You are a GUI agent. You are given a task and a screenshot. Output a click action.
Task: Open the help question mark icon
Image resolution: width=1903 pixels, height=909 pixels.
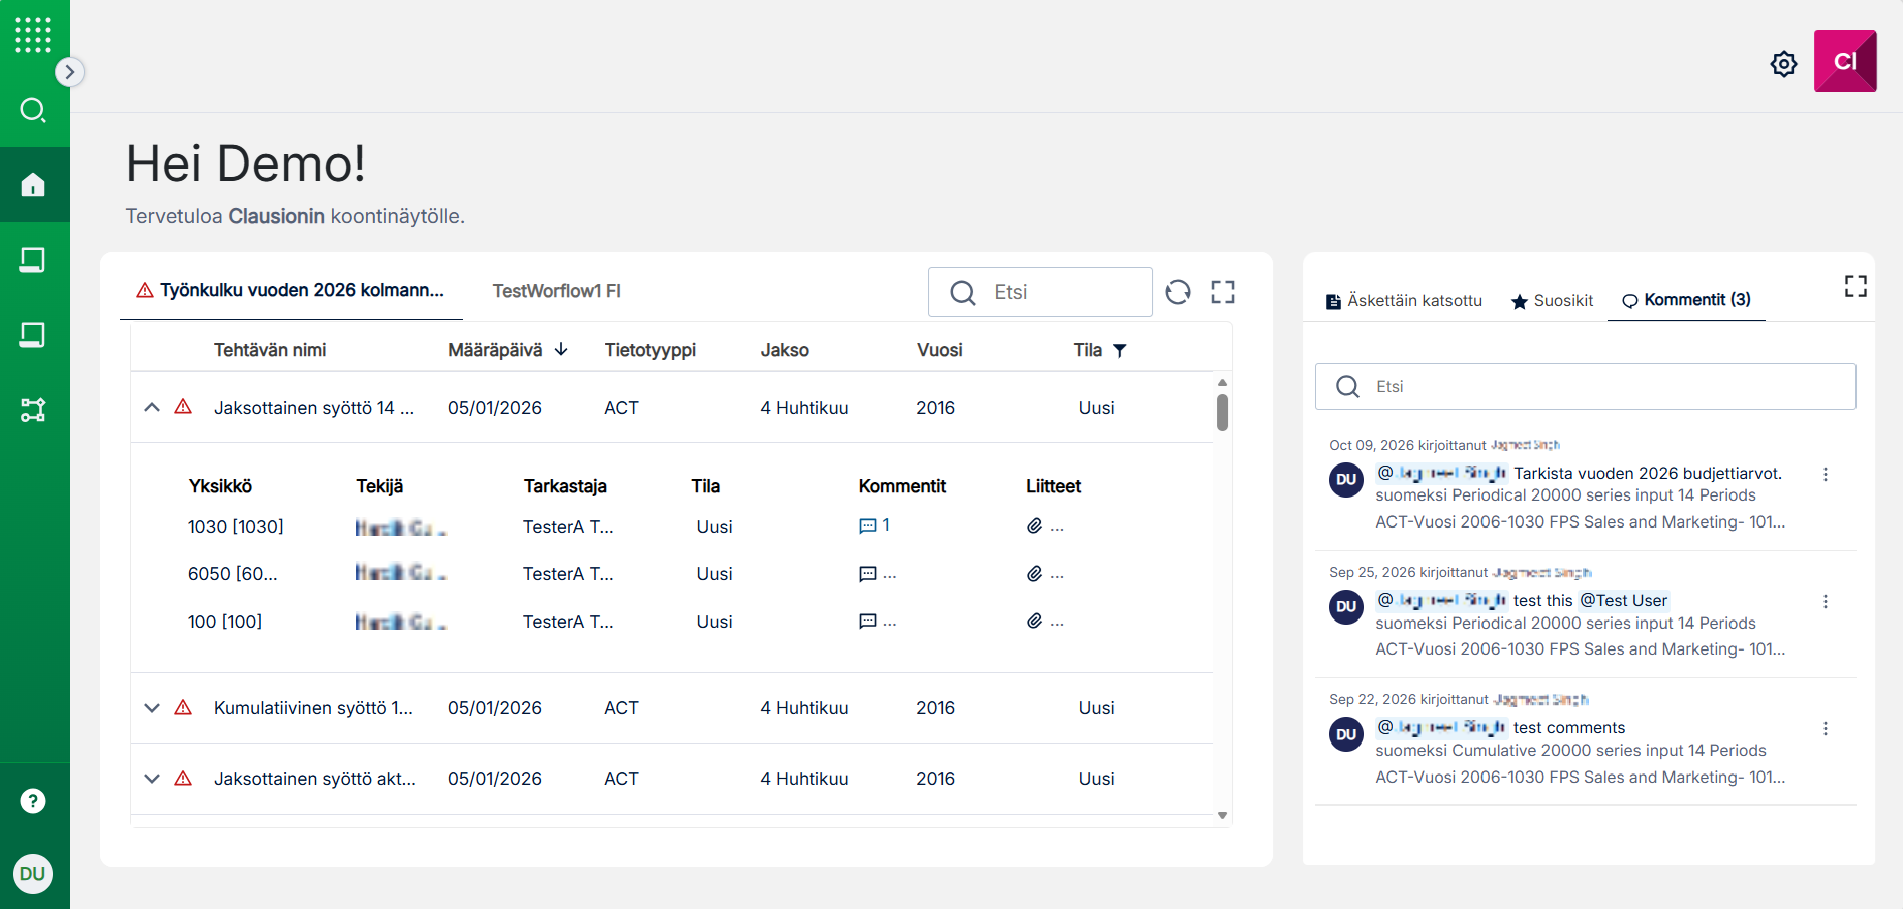tap(33, 801)
